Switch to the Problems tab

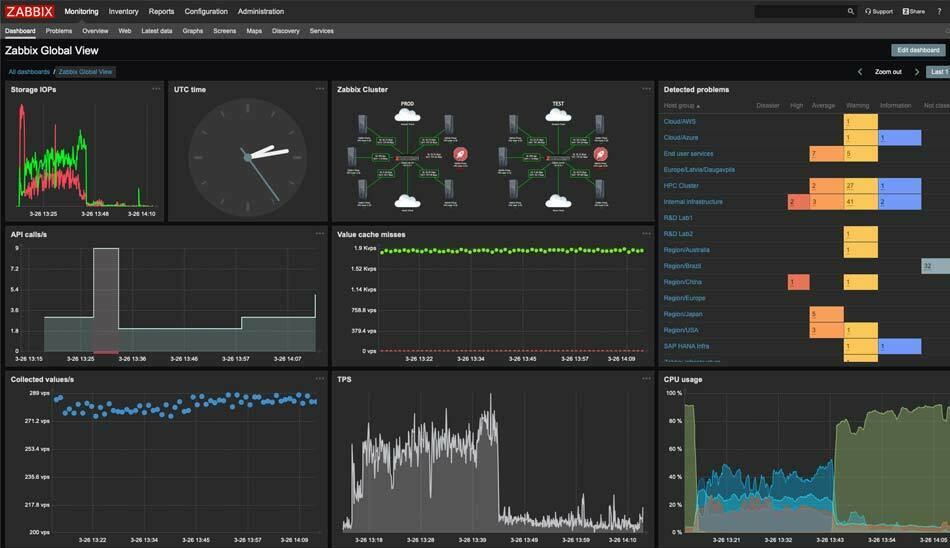coord(59,31)
